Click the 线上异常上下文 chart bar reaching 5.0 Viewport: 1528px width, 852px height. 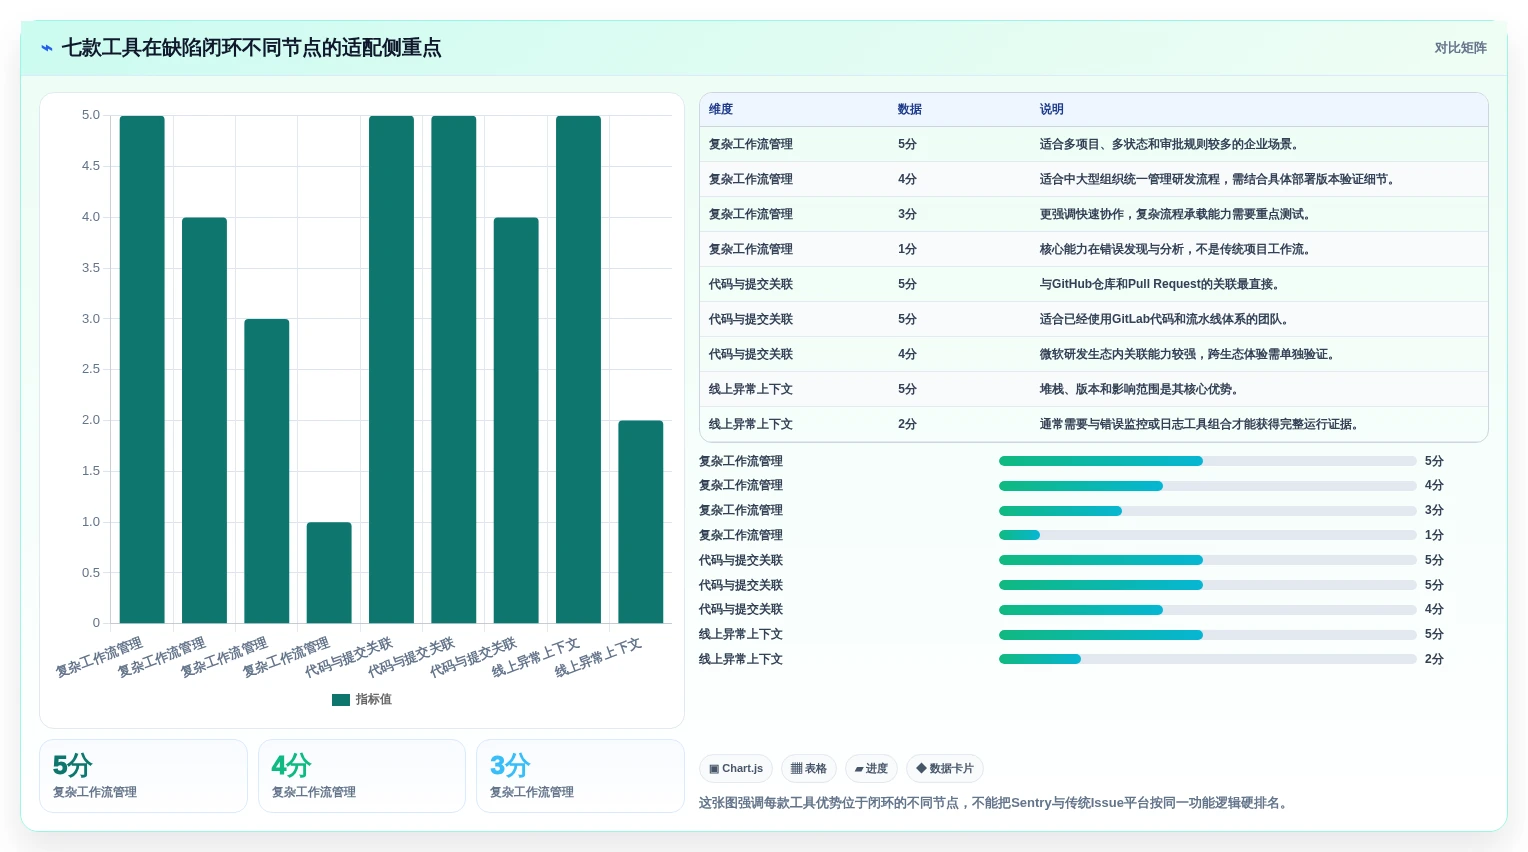pos(578,370)
